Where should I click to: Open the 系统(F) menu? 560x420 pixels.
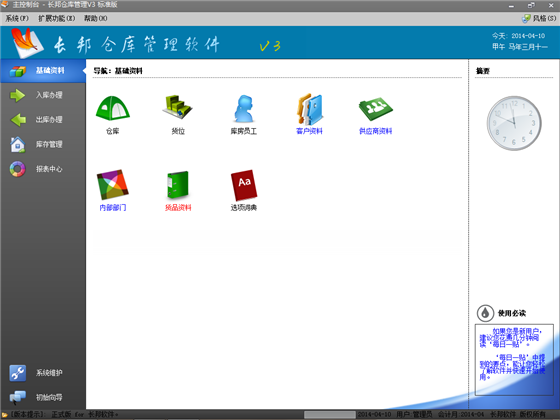[17, 18]
